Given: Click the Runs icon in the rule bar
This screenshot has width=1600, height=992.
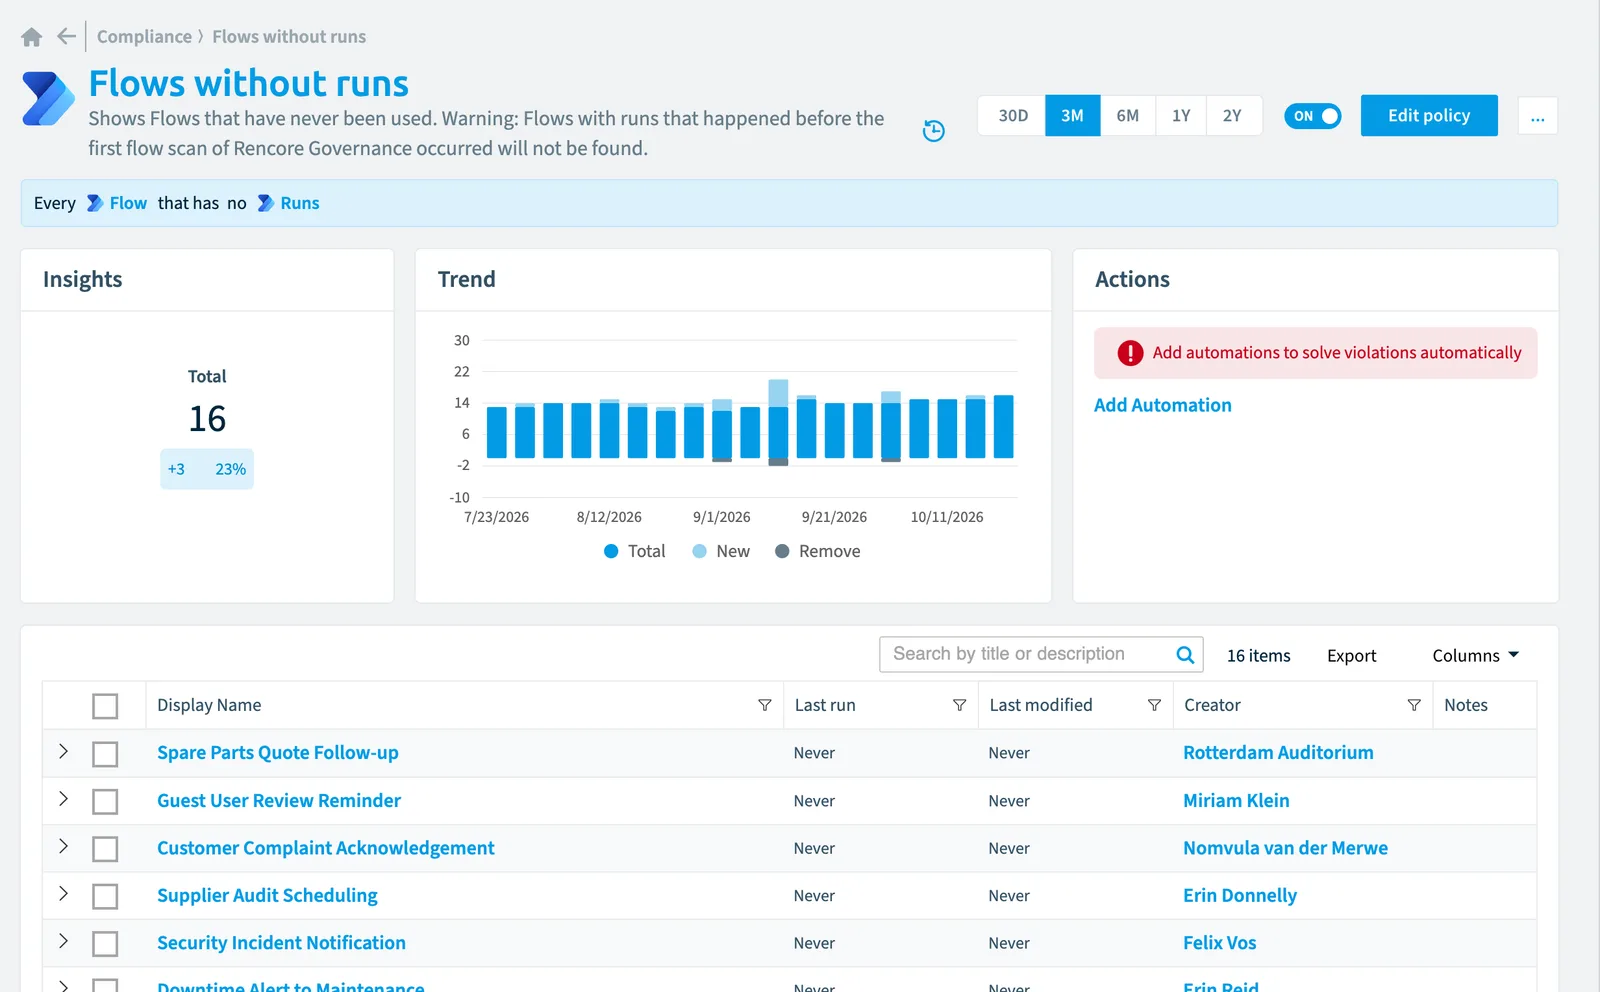Looking at the screenshot, I should coord(265,203).
